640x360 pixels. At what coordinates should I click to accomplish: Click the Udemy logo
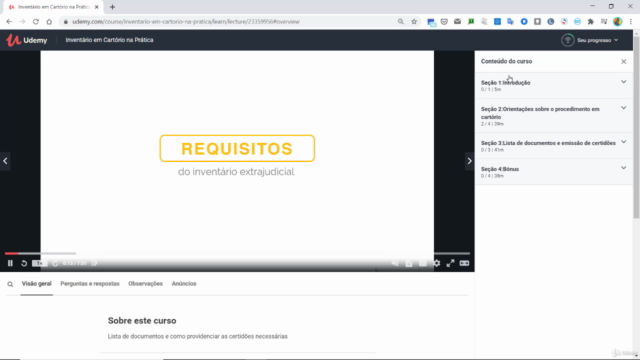(x=27, y=40)
